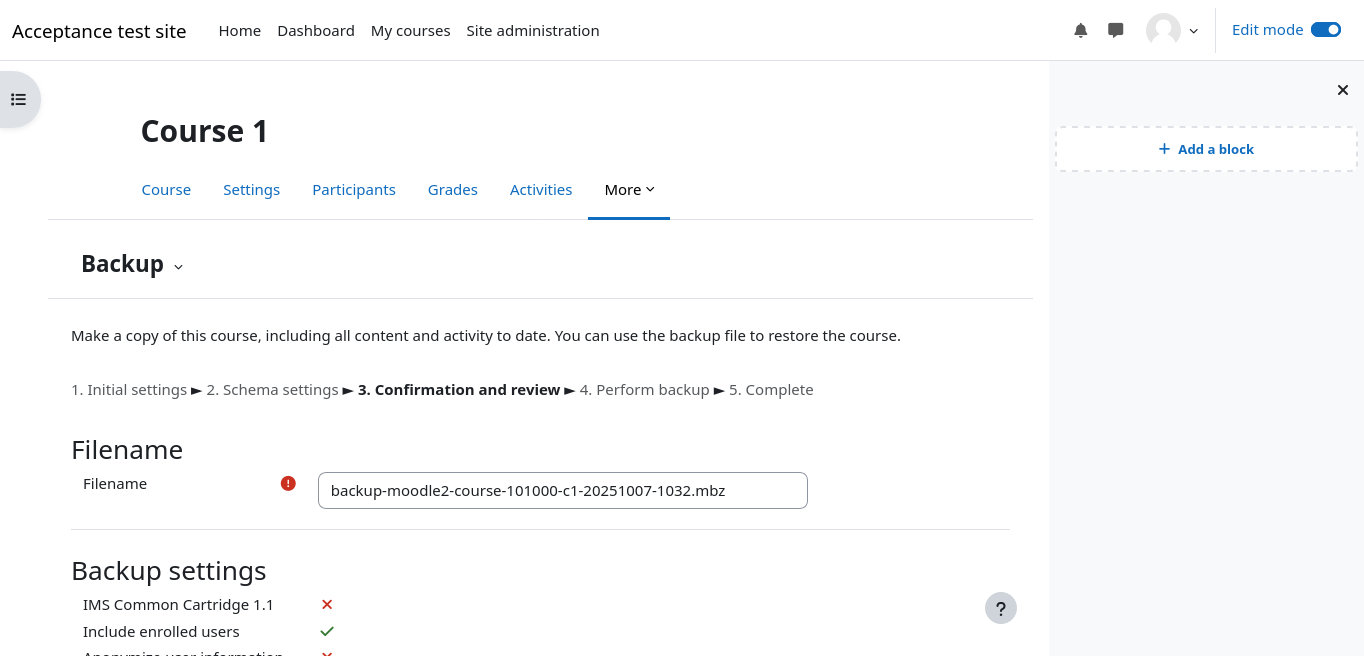Open the course index drawer
1364x656 pixels.
pyautogui.click(x=18, y=99)
